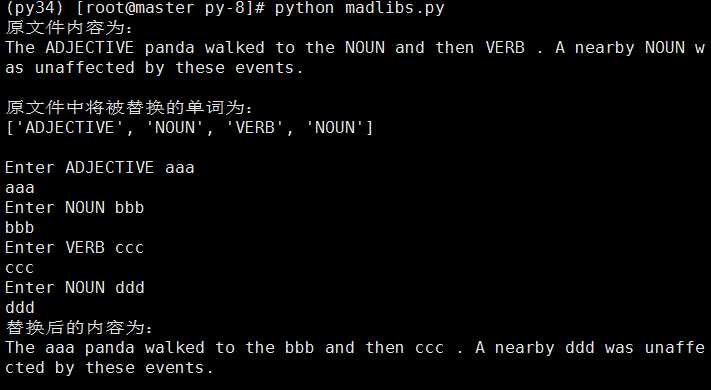
Task: Click the '替换后的内容为:' heading line
Action: [x=79, y=327]
